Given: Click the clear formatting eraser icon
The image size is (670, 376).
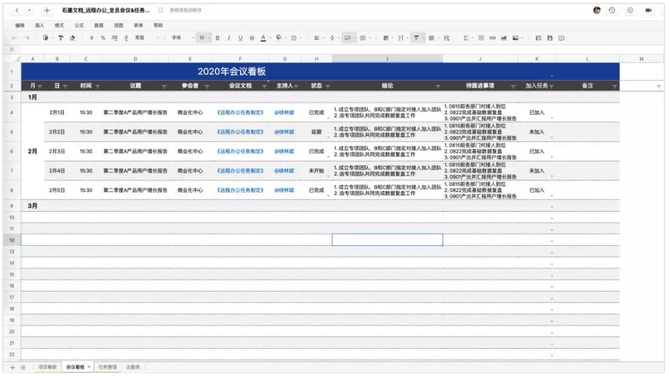Looking at the screenshot, I should click(73, 38).
